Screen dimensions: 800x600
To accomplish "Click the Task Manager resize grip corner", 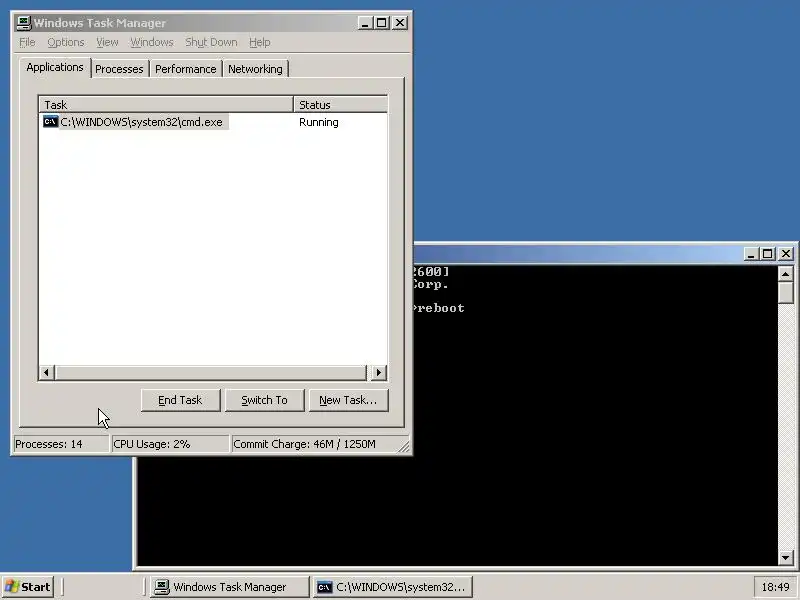I will tap(404, 446).
